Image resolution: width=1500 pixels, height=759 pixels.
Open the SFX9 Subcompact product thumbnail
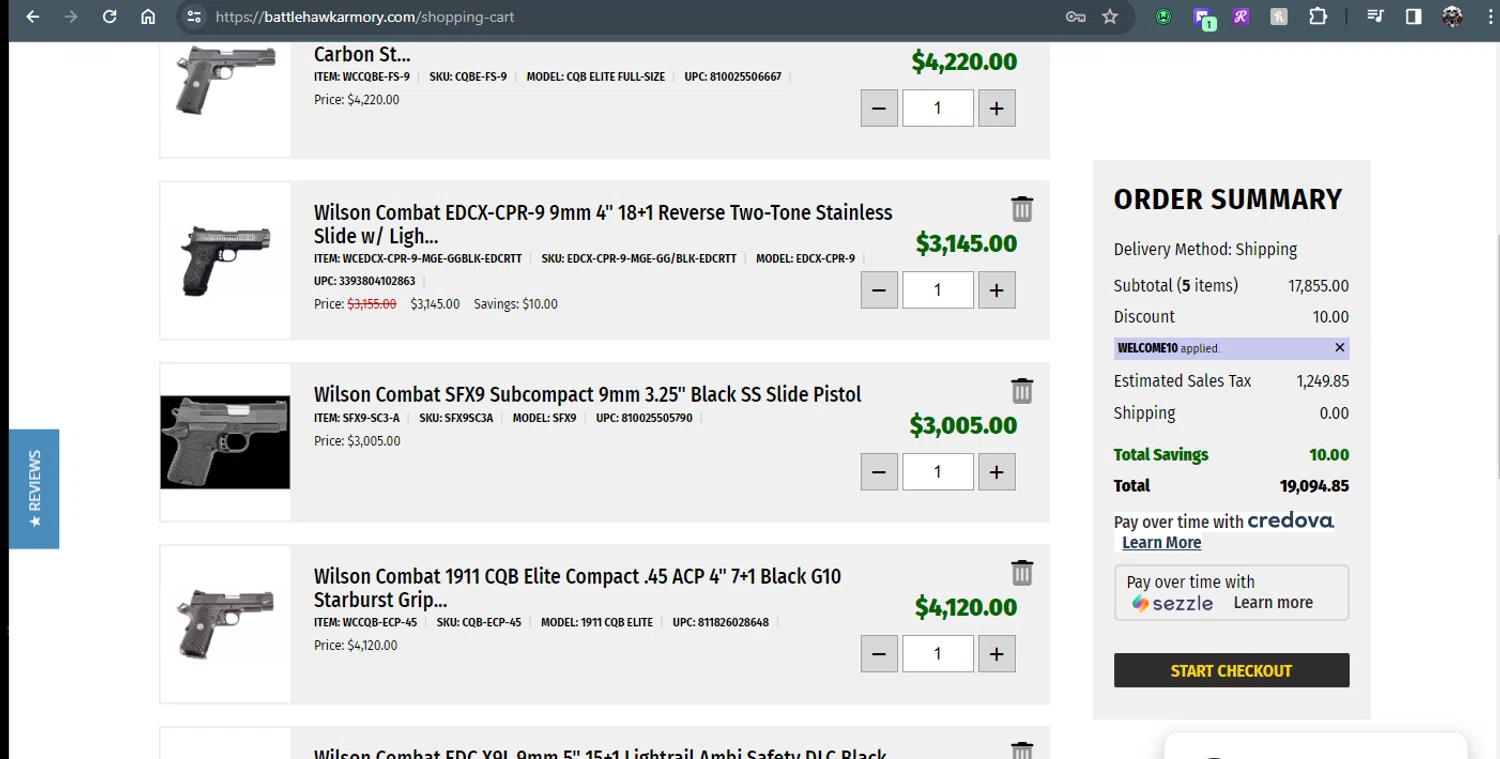coord(225,442)
